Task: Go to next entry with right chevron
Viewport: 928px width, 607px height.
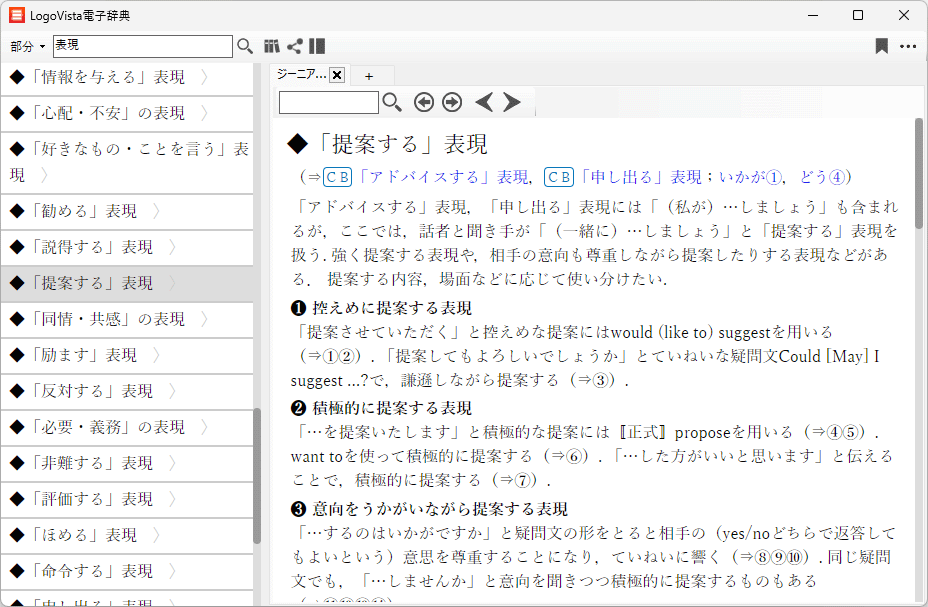Action: click(x=512, y=102)
